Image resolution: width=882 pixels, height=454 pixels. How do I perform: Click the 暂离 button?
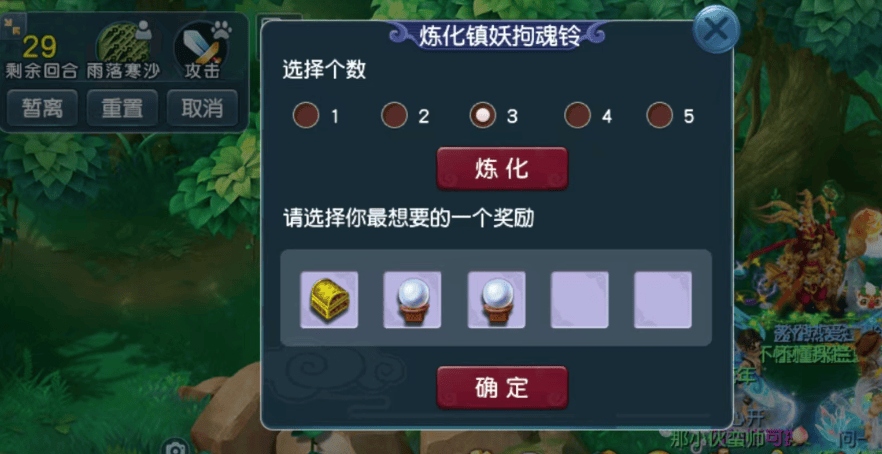point(42,107)
